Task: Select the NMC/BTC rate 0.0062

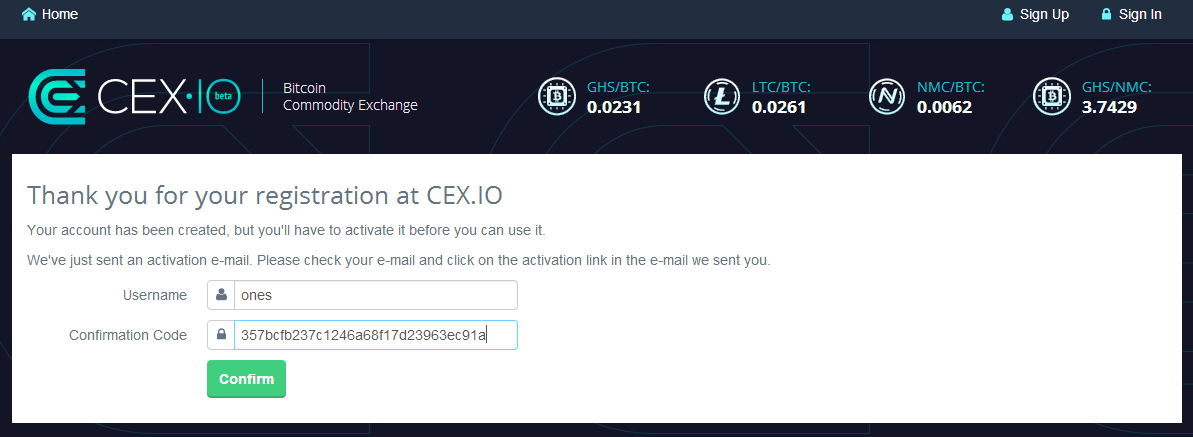Action: coord(944,107)
